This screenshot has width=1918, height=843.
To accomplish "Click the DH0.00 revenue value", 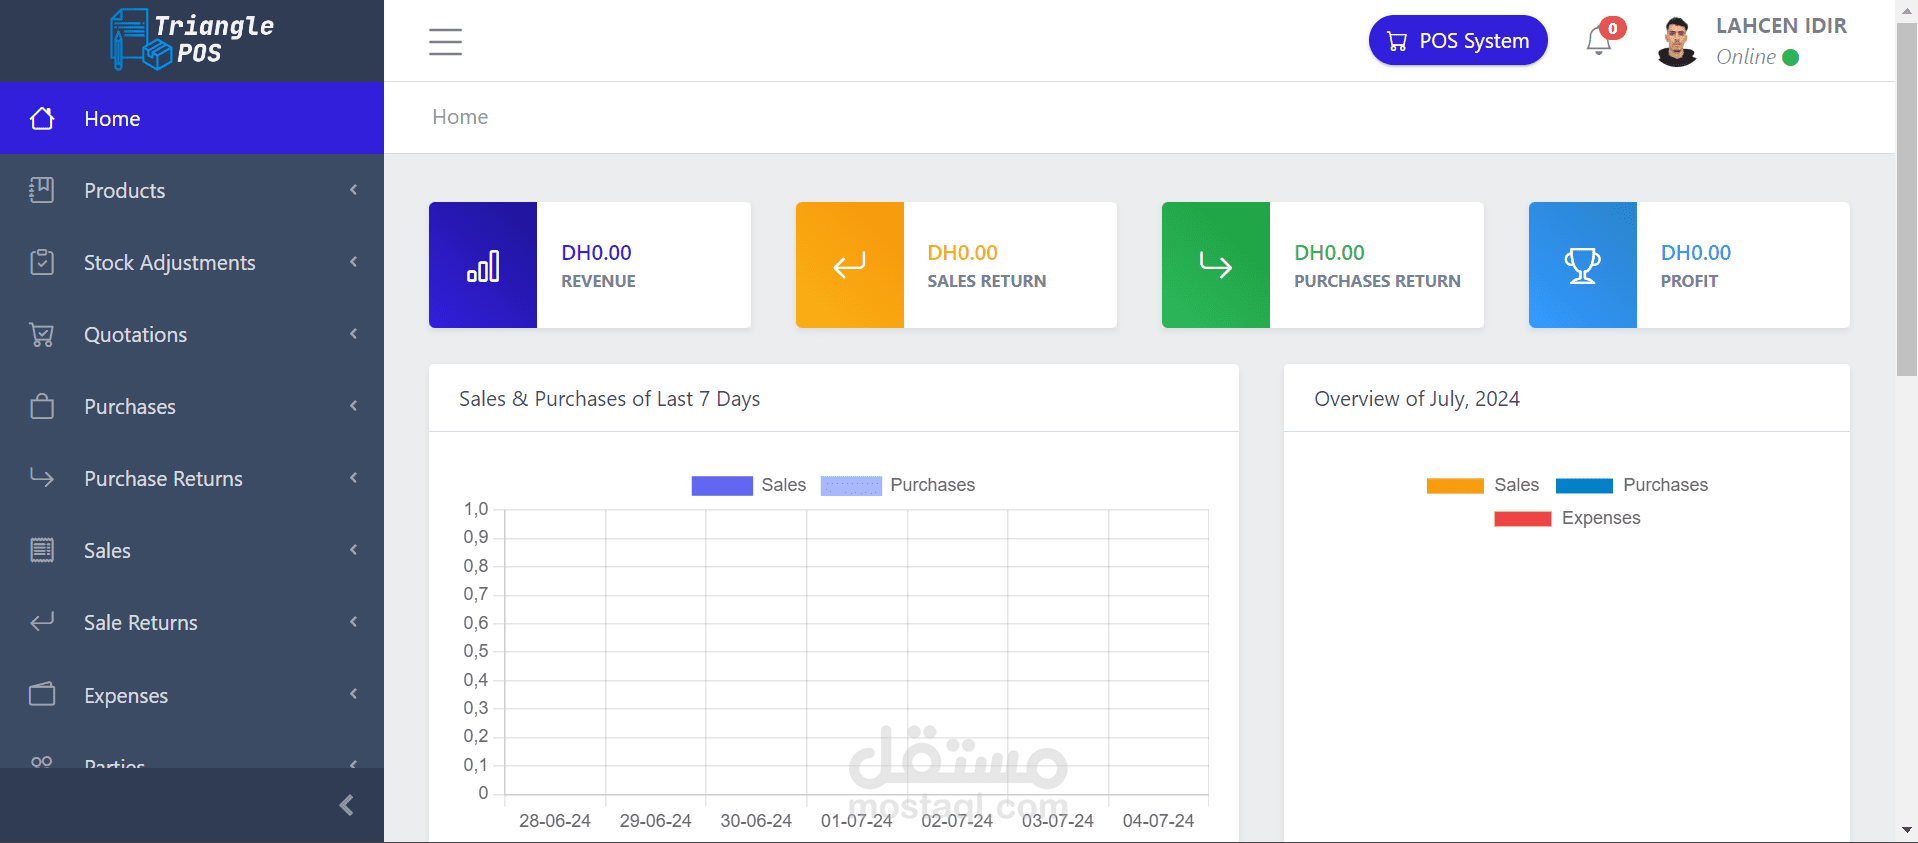I will coord(596,253).
